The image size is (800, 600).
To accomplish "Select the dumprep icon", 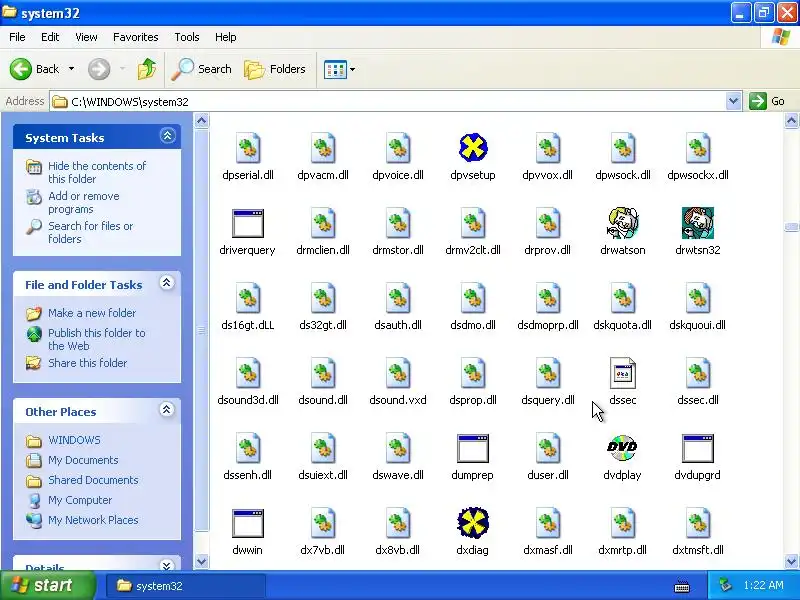I will (x=472, y=448).
